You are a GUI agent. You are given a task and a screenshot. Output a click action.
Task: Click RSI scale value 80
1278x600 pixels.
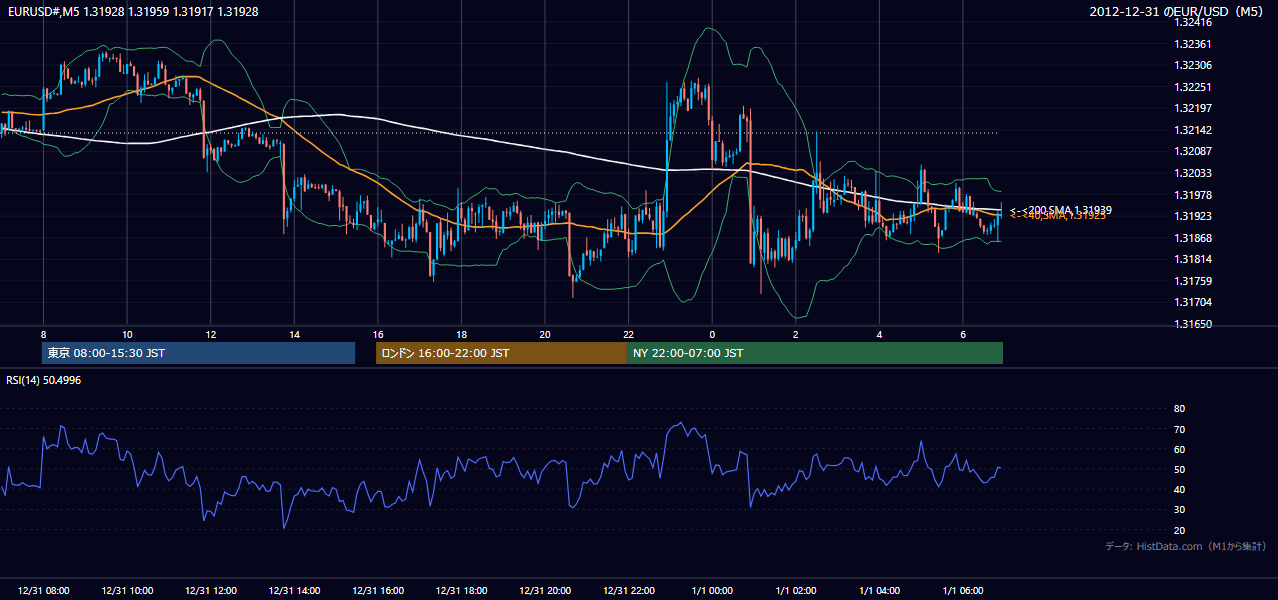(x=1179, y=409)
